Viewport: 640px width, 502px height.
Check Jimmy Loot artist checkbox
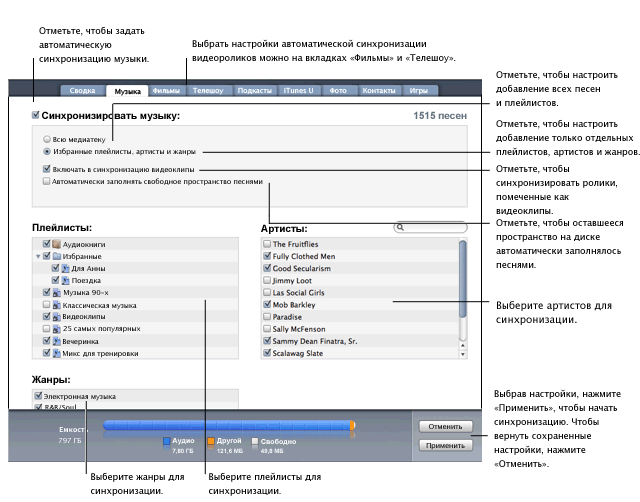267,280
